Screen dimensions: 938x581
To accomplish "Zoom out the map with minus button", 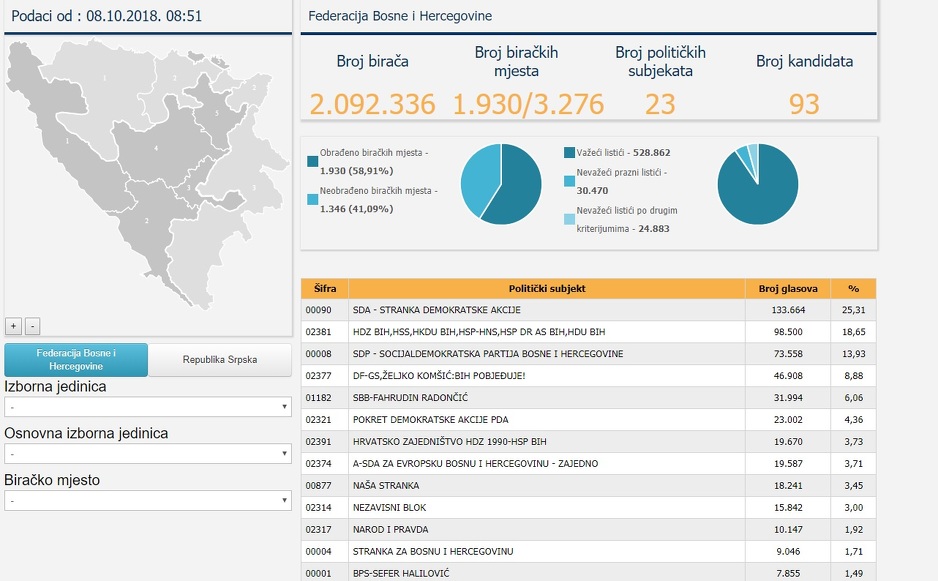I will coord(32,326).
